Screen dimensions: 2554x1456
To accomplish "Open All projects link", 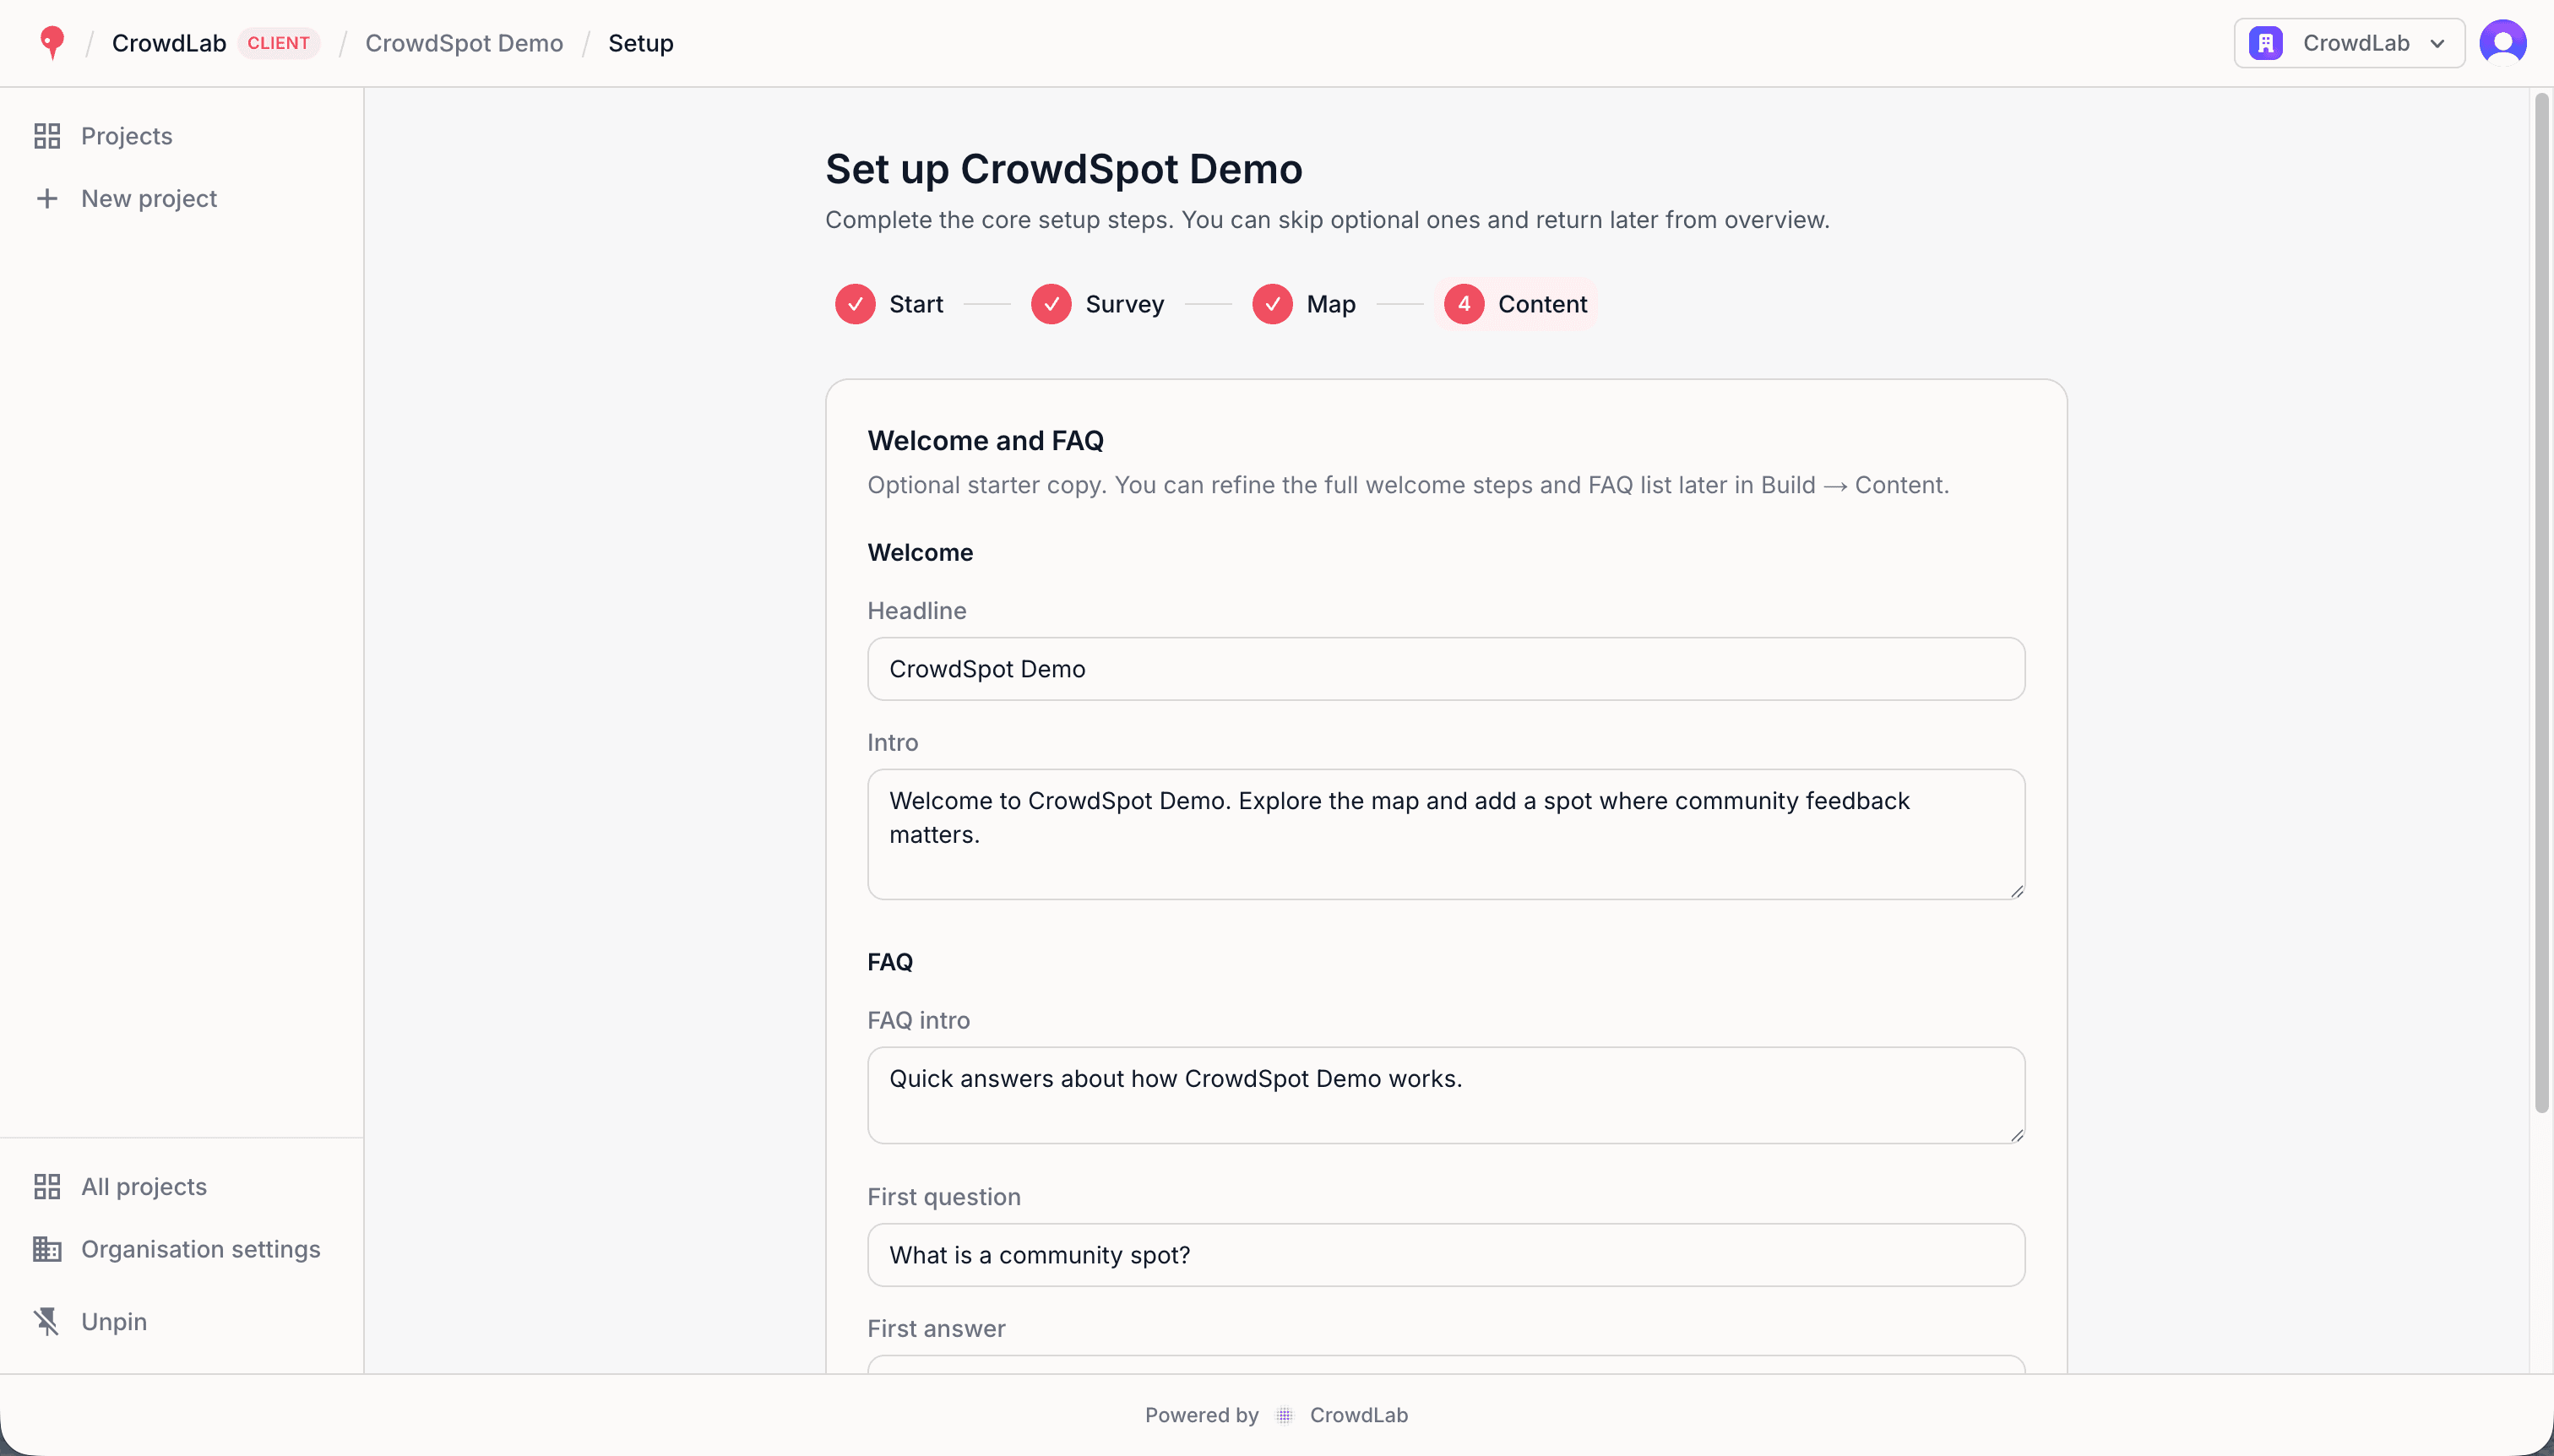I will (144, 1187).
